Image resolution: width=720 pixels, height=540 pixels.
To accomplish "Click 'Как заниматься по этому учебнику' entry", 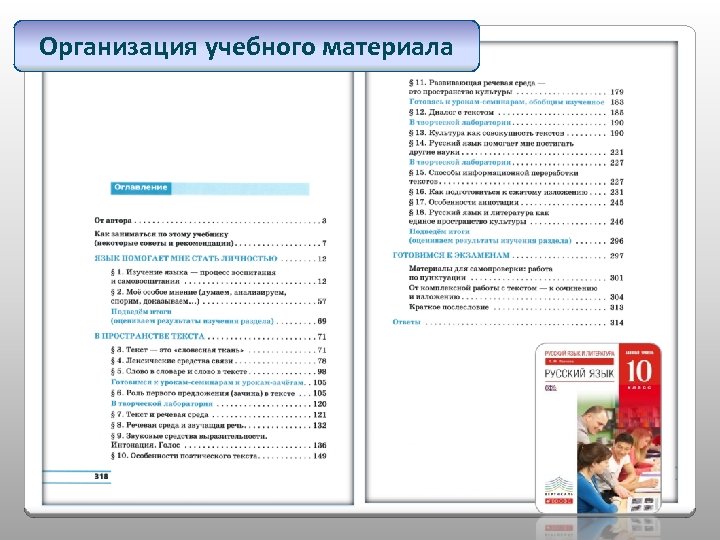I will click(x=210, y=239).
